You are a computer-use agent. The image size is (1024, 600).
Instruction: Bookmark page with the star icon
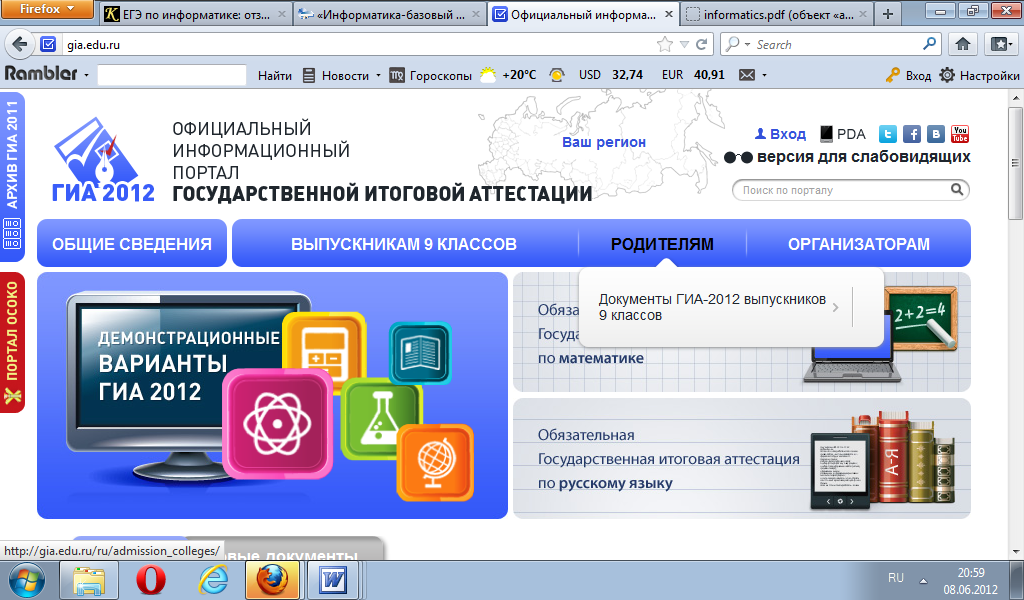(x=665, y=44)
